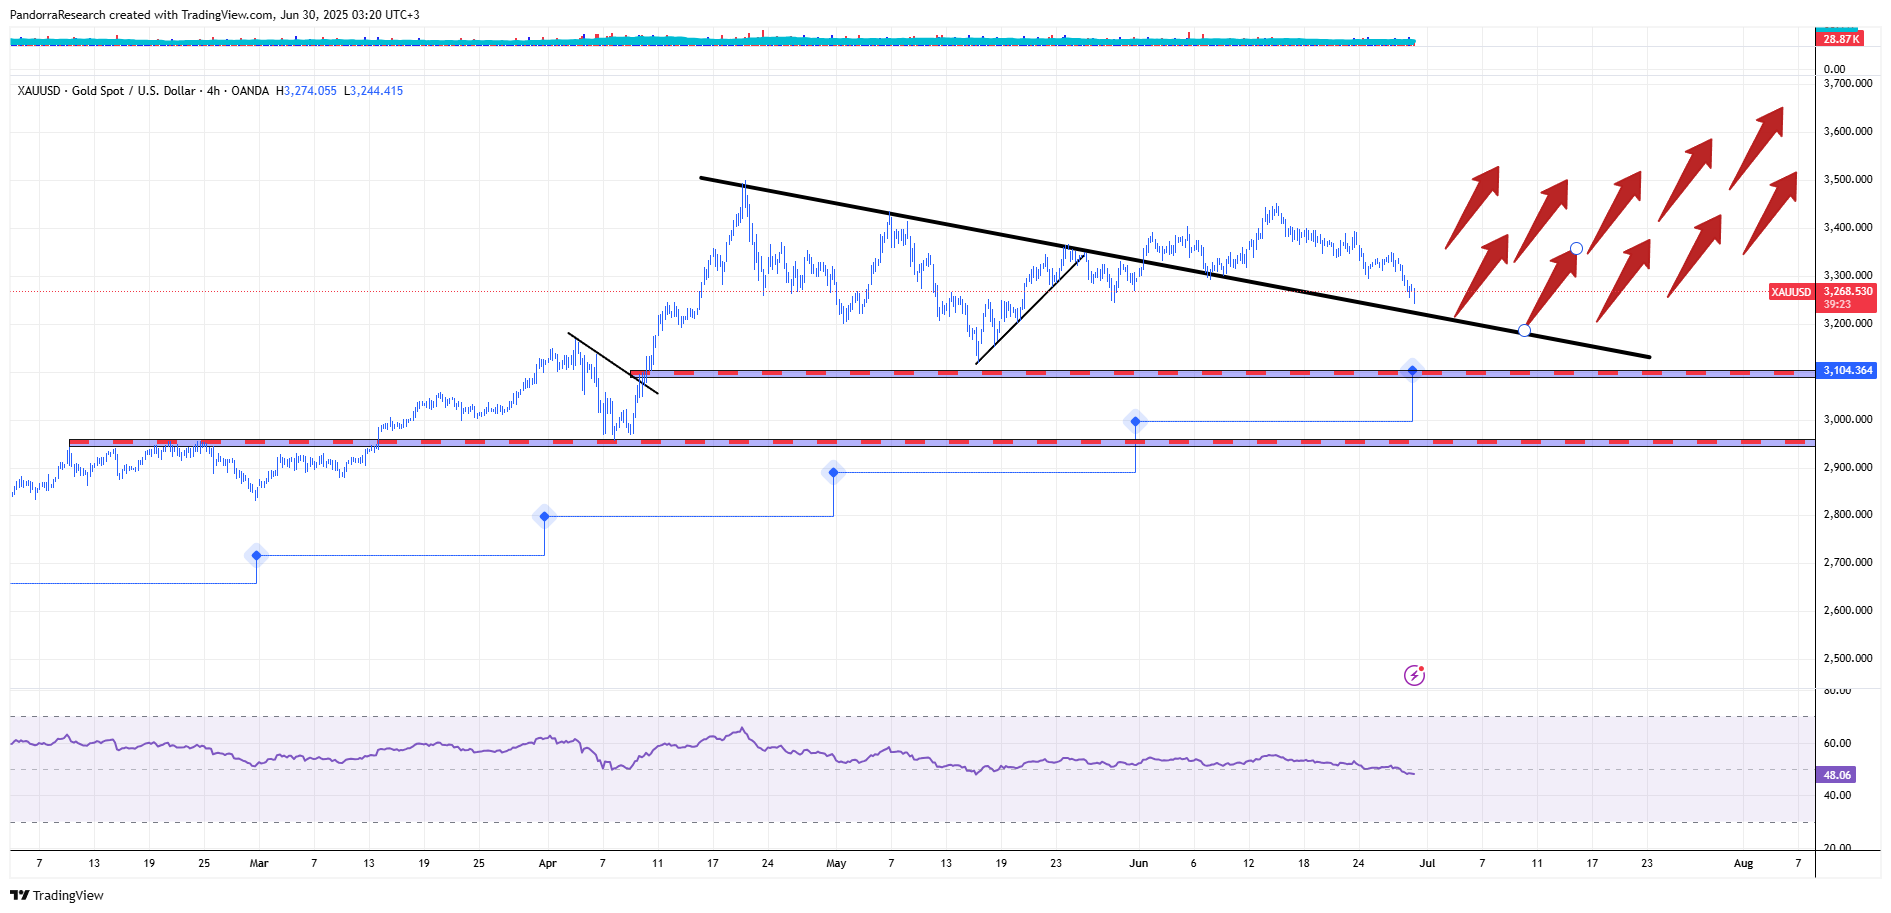Viewport: 1891px width, 913px height.
Task: Click the Aug label on time axis
Action: (x=1743, y=863)
